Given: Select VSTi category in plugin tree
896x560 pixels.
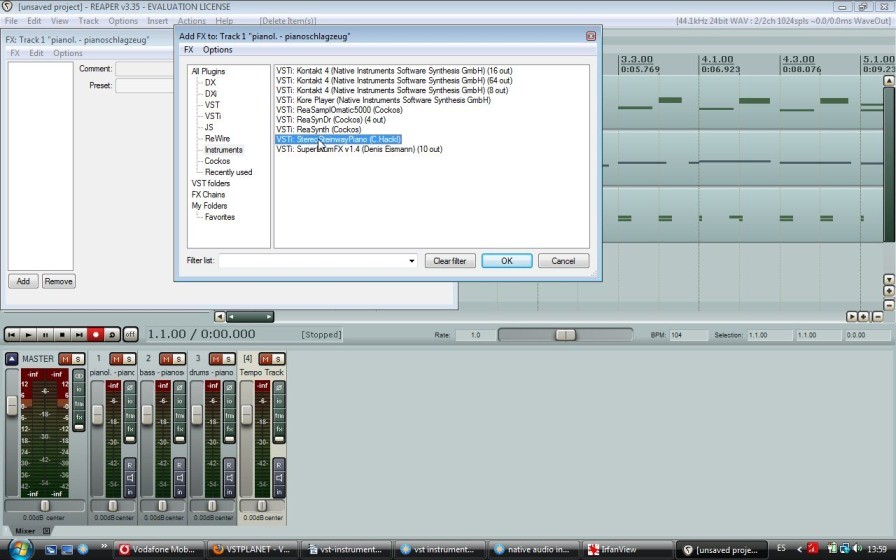Looking at the screenshot, I should point(213,116).
